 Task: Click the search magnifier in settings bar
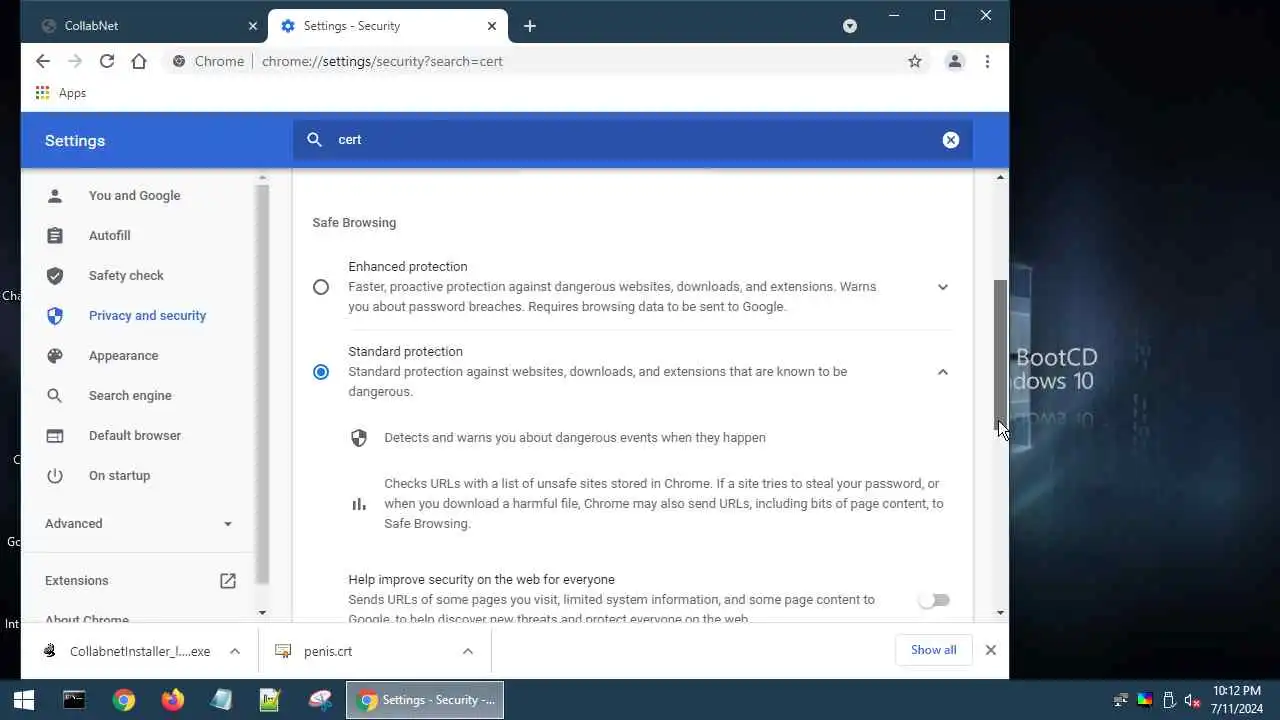[315, 140]
